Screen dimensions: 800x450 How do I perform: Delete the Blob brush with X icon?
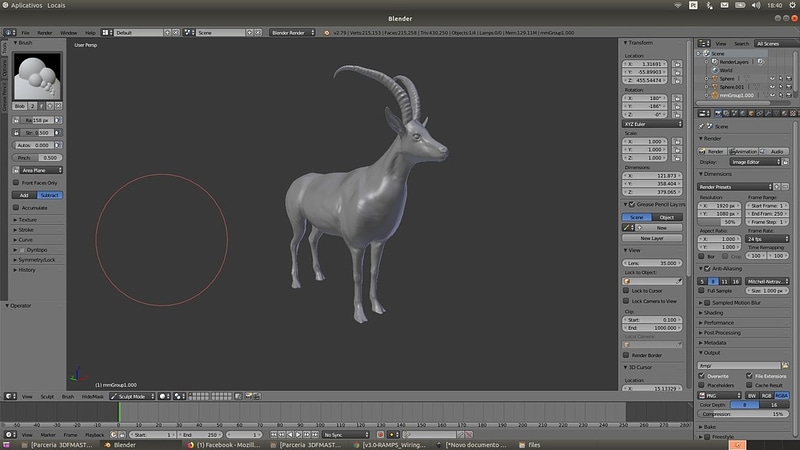click(x=58, y=106)
